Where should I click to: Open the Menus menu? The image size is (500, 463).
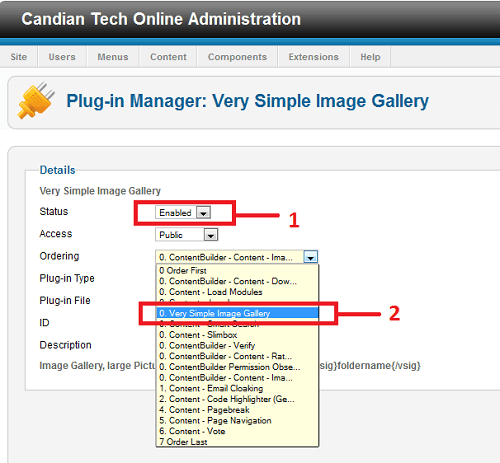coord(113,57)
